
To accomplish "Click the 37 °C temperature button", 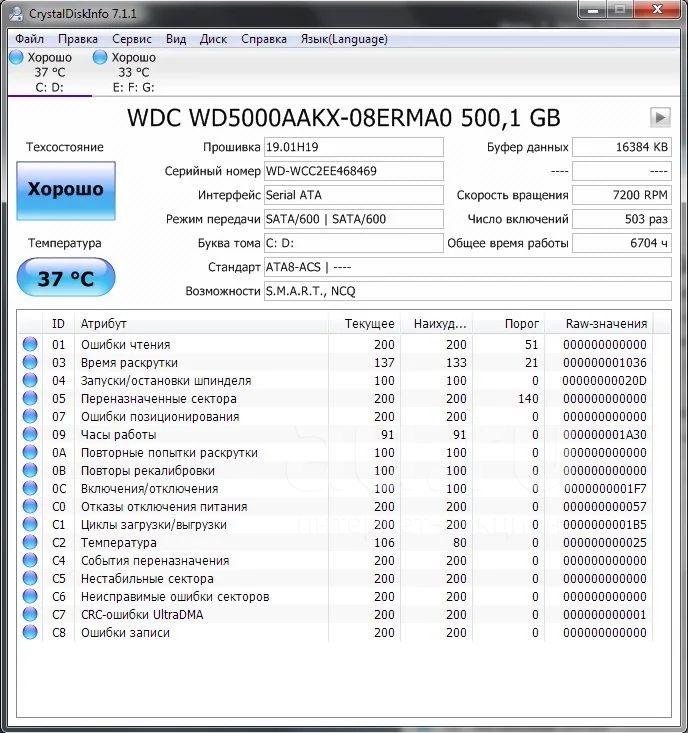I will [x=66, y=277].
